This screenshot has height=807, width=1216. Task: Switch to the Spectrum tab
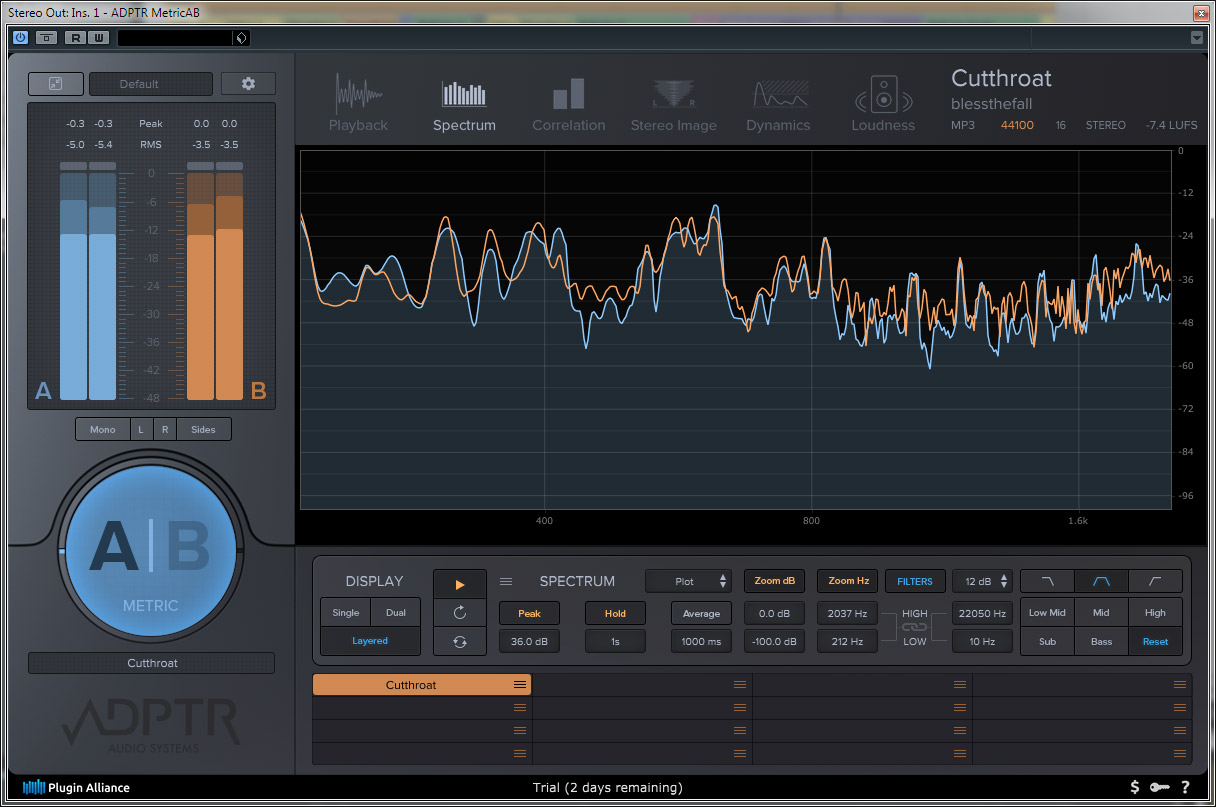point(464,104)
